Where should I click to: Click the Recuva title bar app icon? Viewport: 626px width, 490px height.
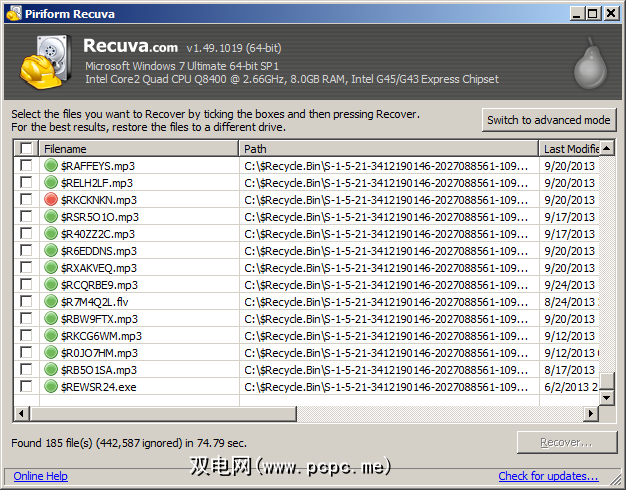coord(14,14)
